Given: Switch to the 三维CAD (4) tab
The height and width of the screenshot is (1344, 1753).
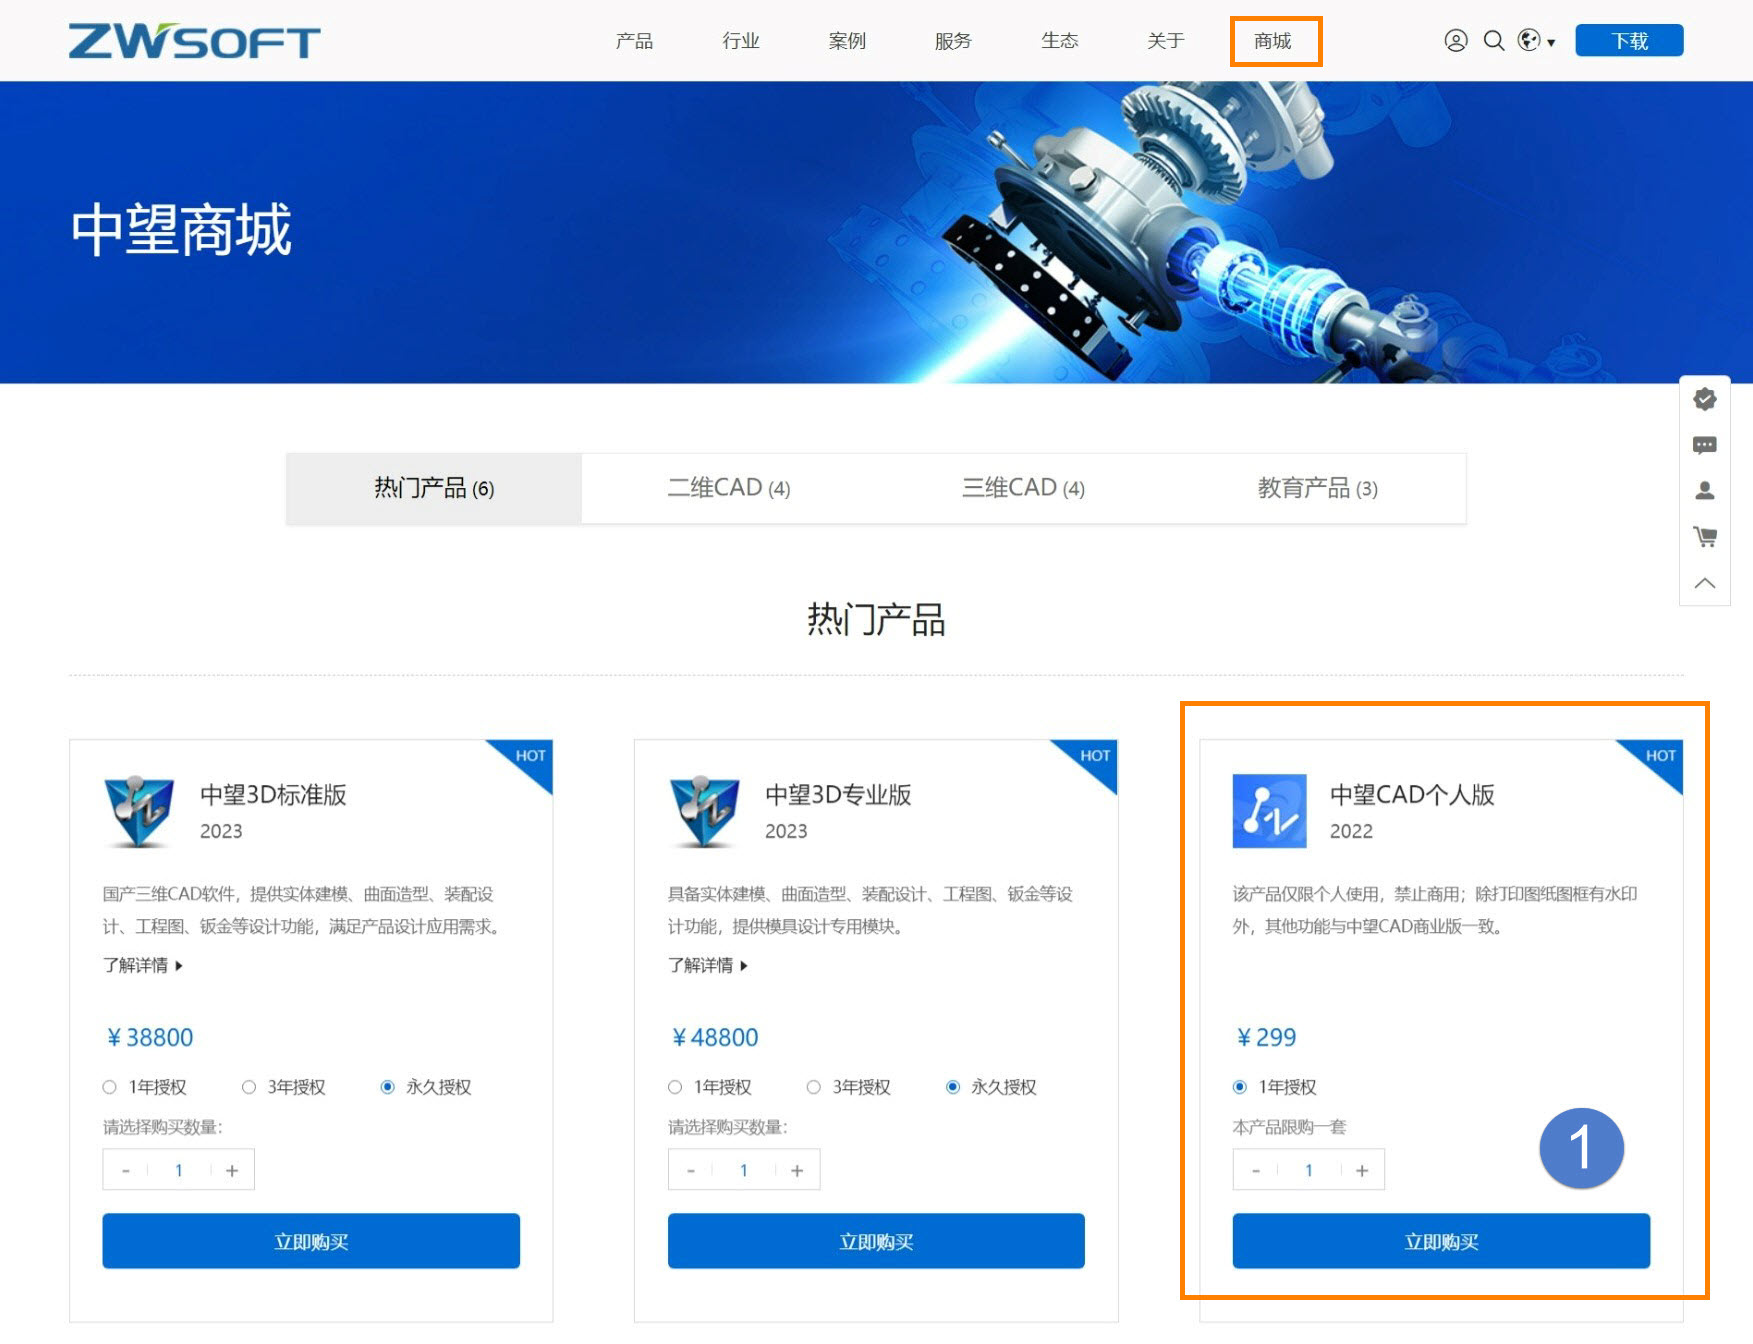Looking at the screenshot, I should click(x=1023, y=488).
